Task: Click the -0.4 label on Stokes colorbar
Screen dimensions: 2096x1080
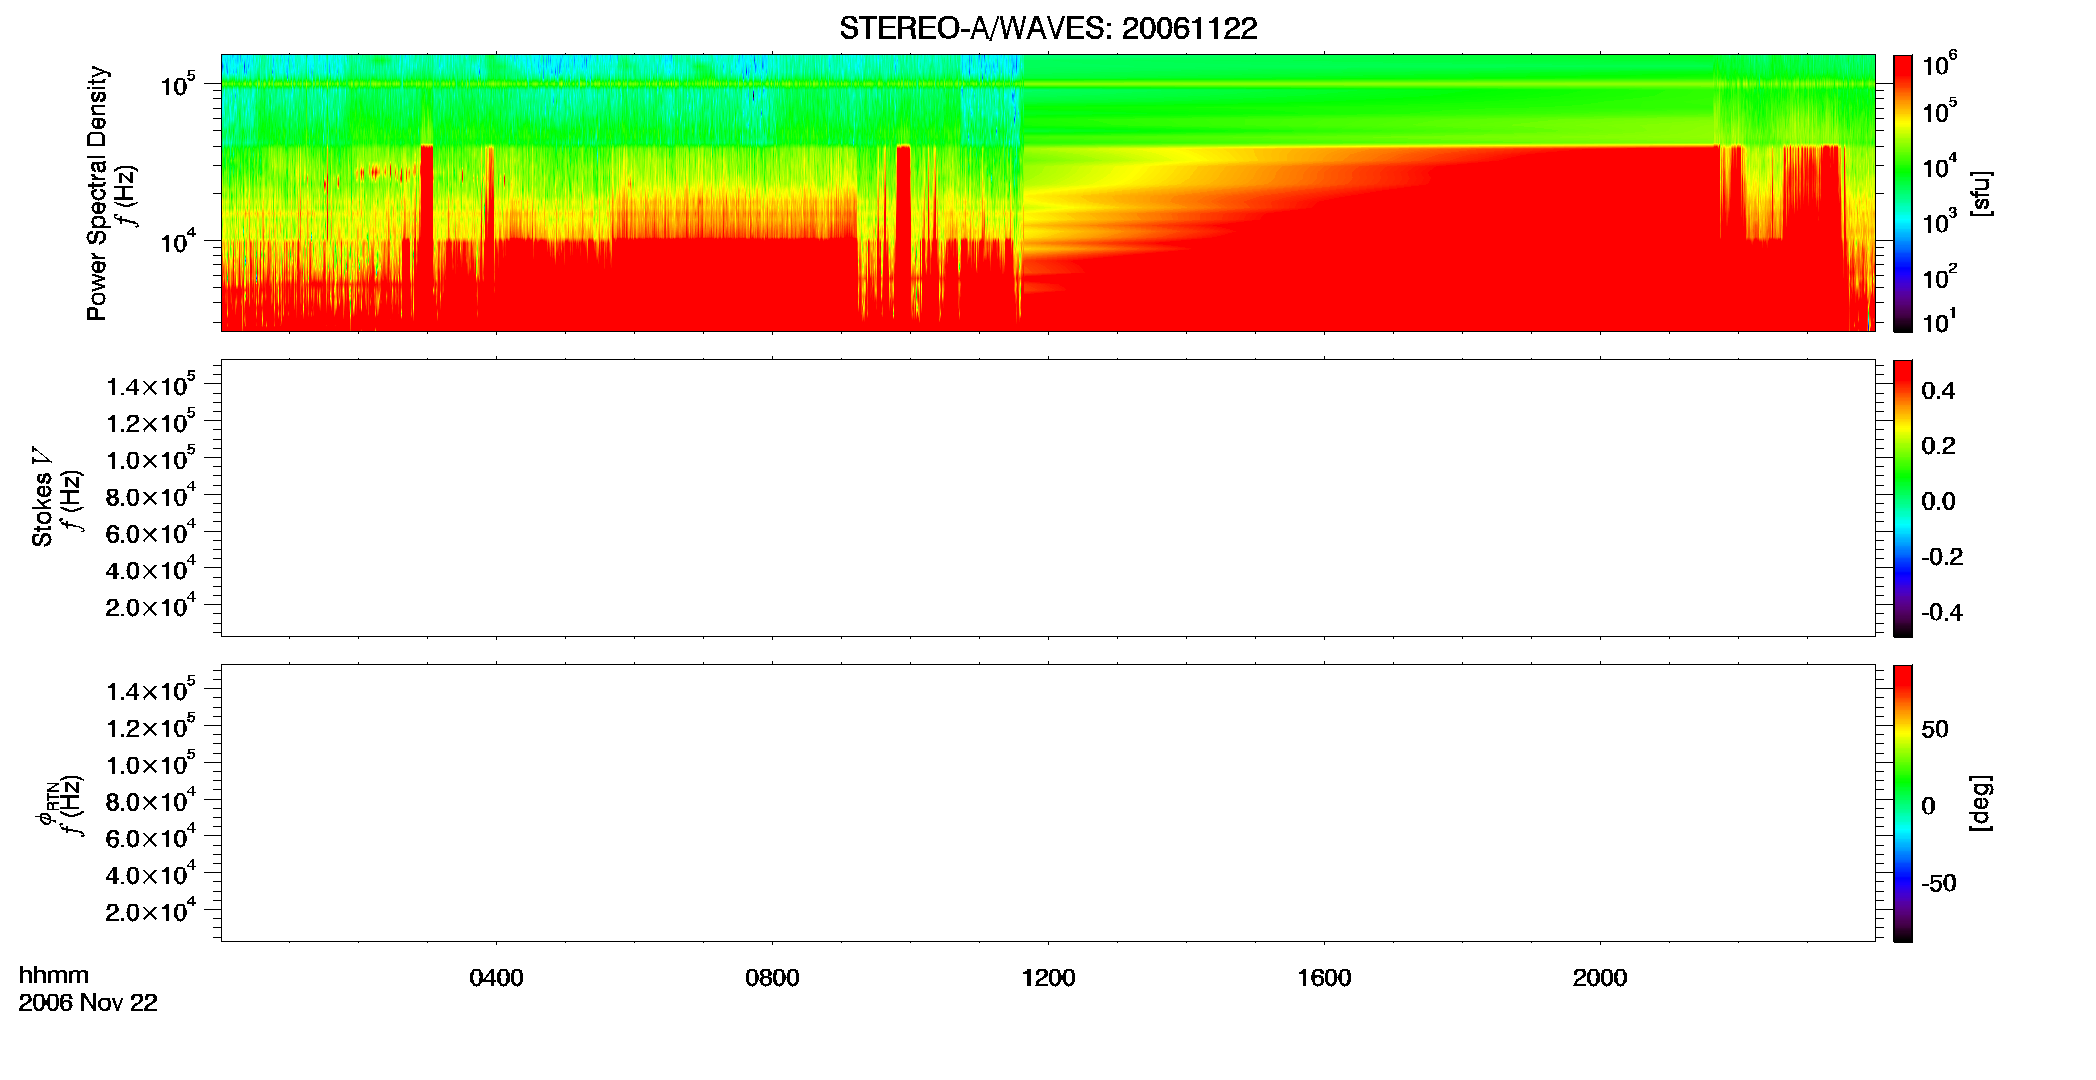Action: (x=1942, y=612)
